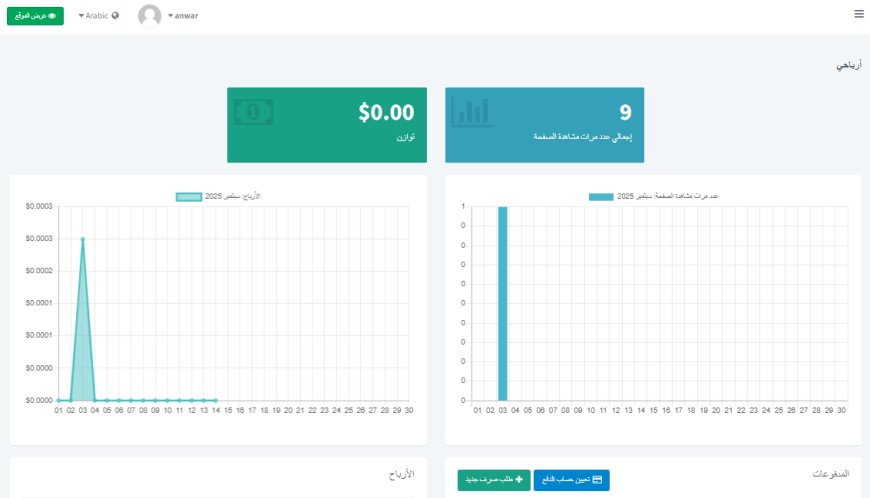
Task: Click the money bill icon on balance card
Action: click(253, 111)
